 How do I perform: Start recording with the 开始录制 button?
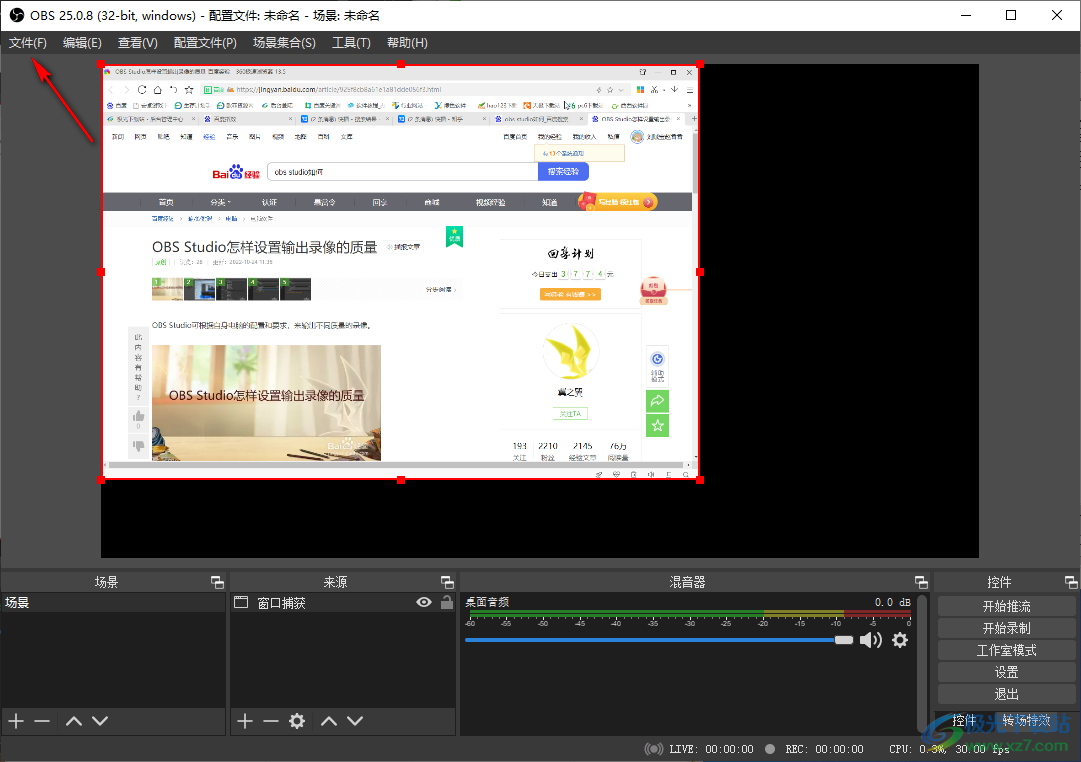pos(1007,628)
